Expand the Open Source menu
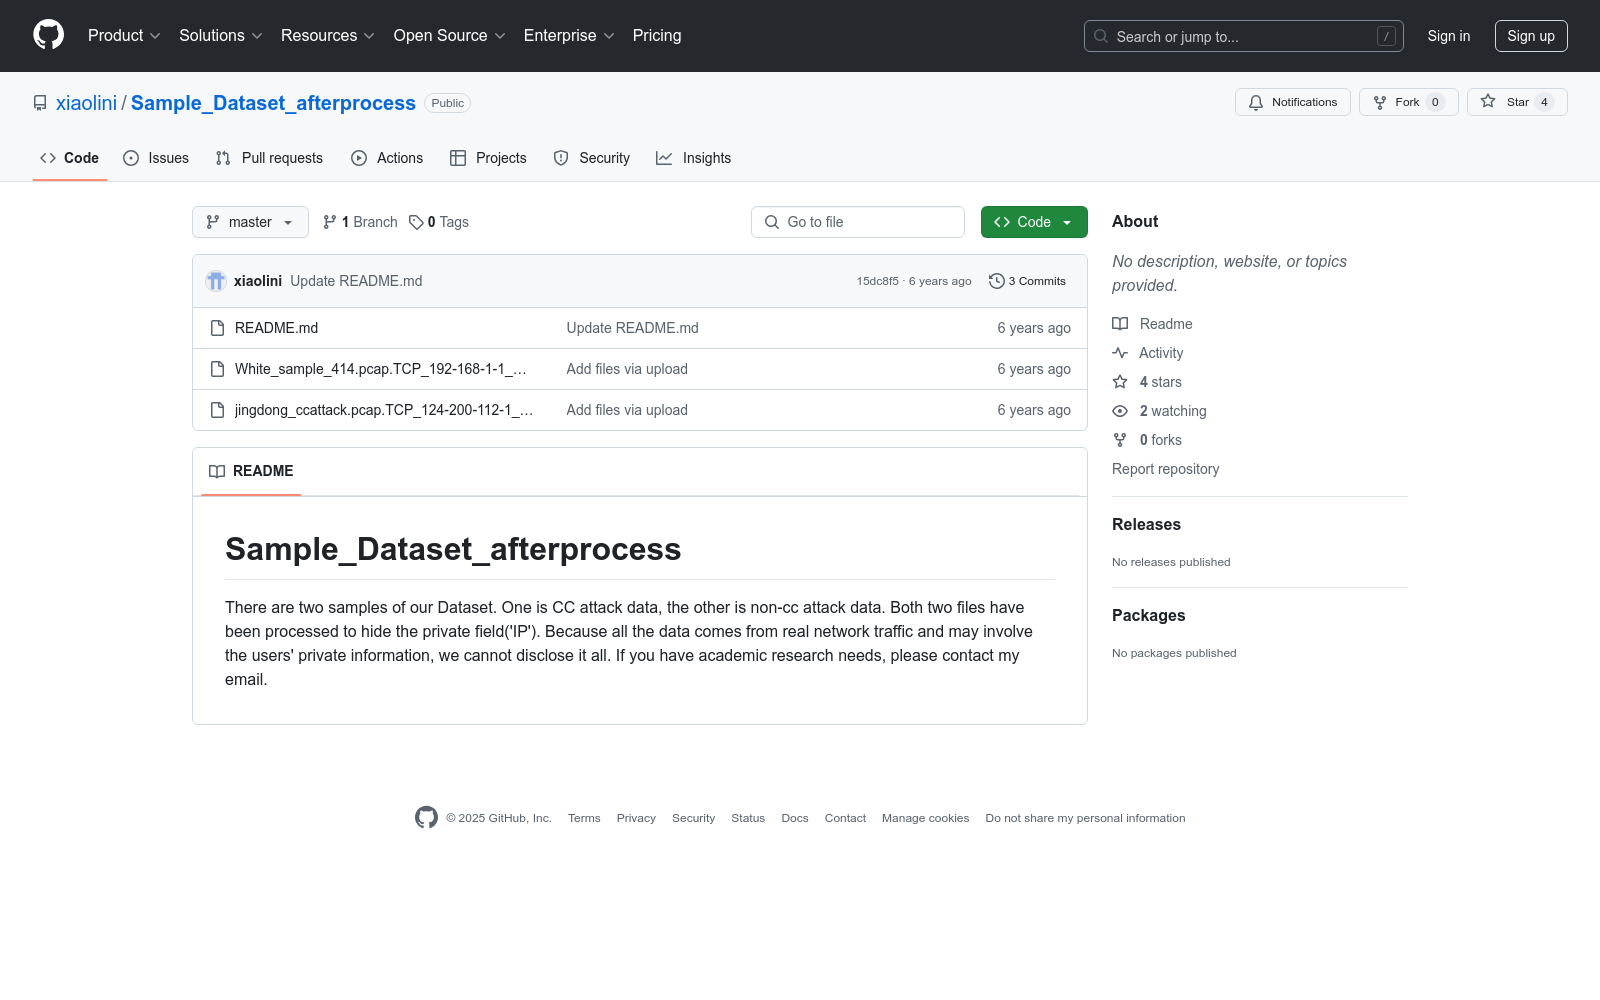1600x1000 pixels. pos(450,36)
